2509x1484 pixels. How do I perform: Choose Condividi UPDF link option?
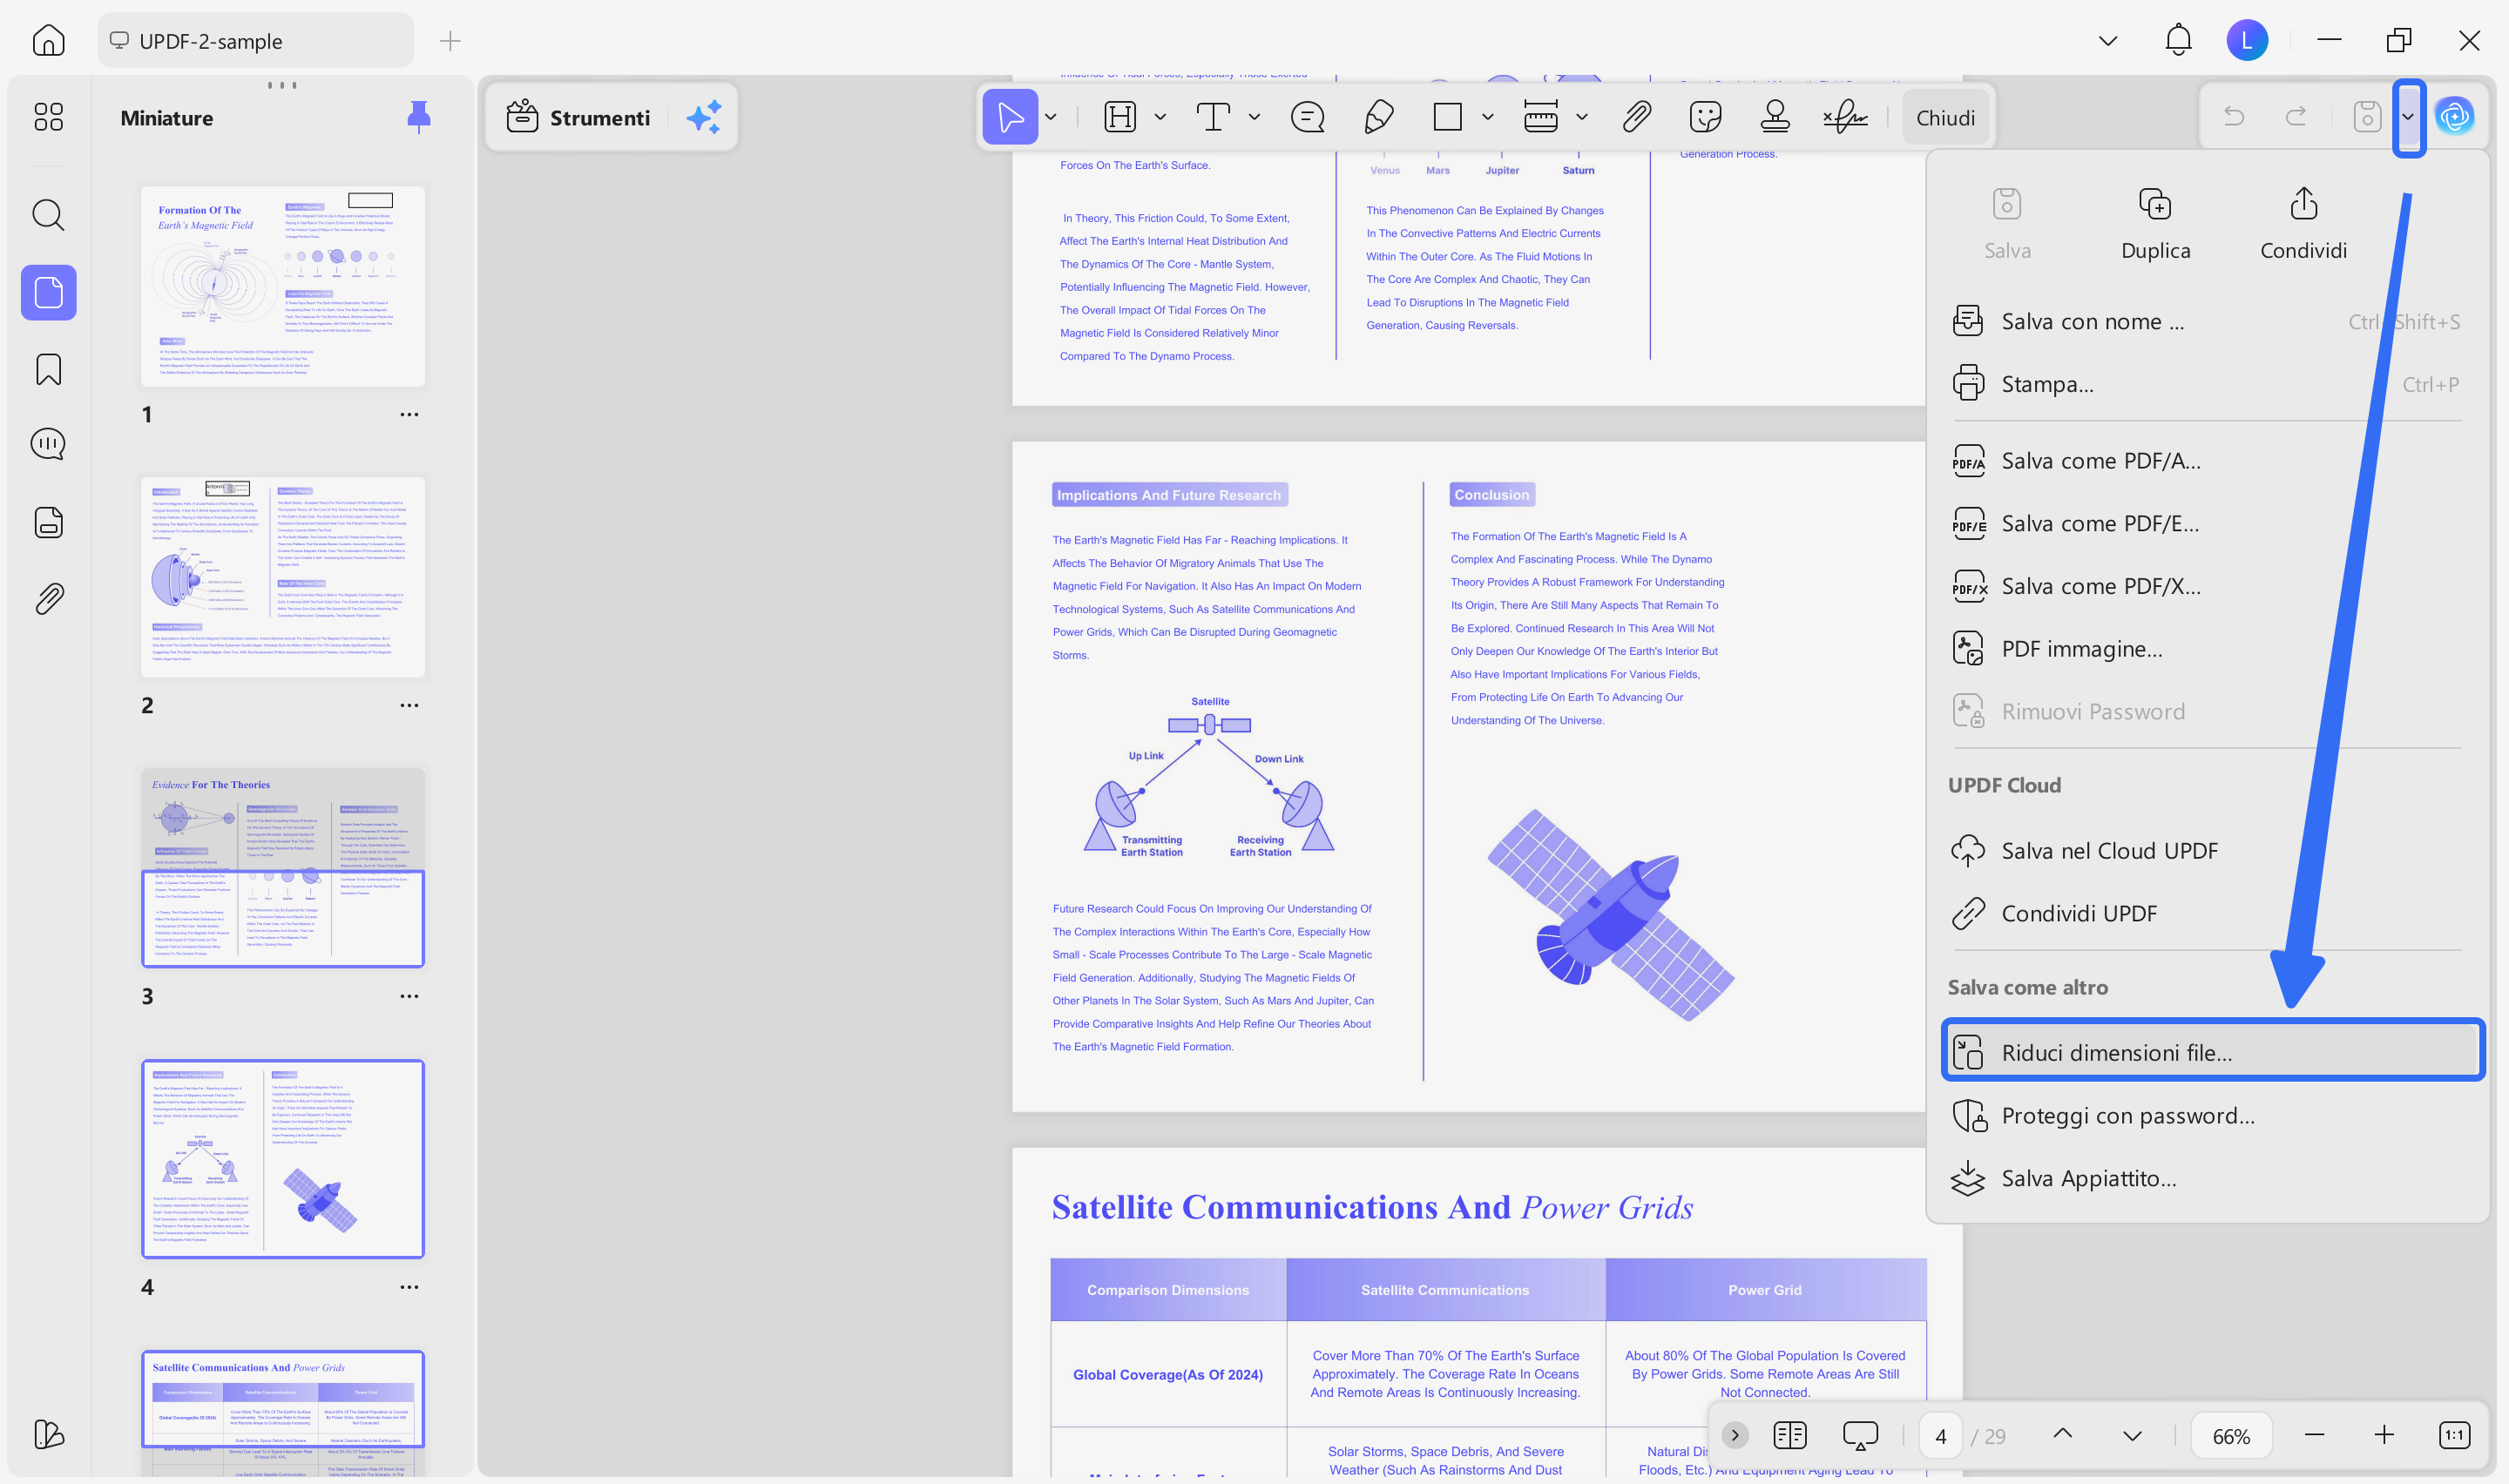click(2206, 914)
